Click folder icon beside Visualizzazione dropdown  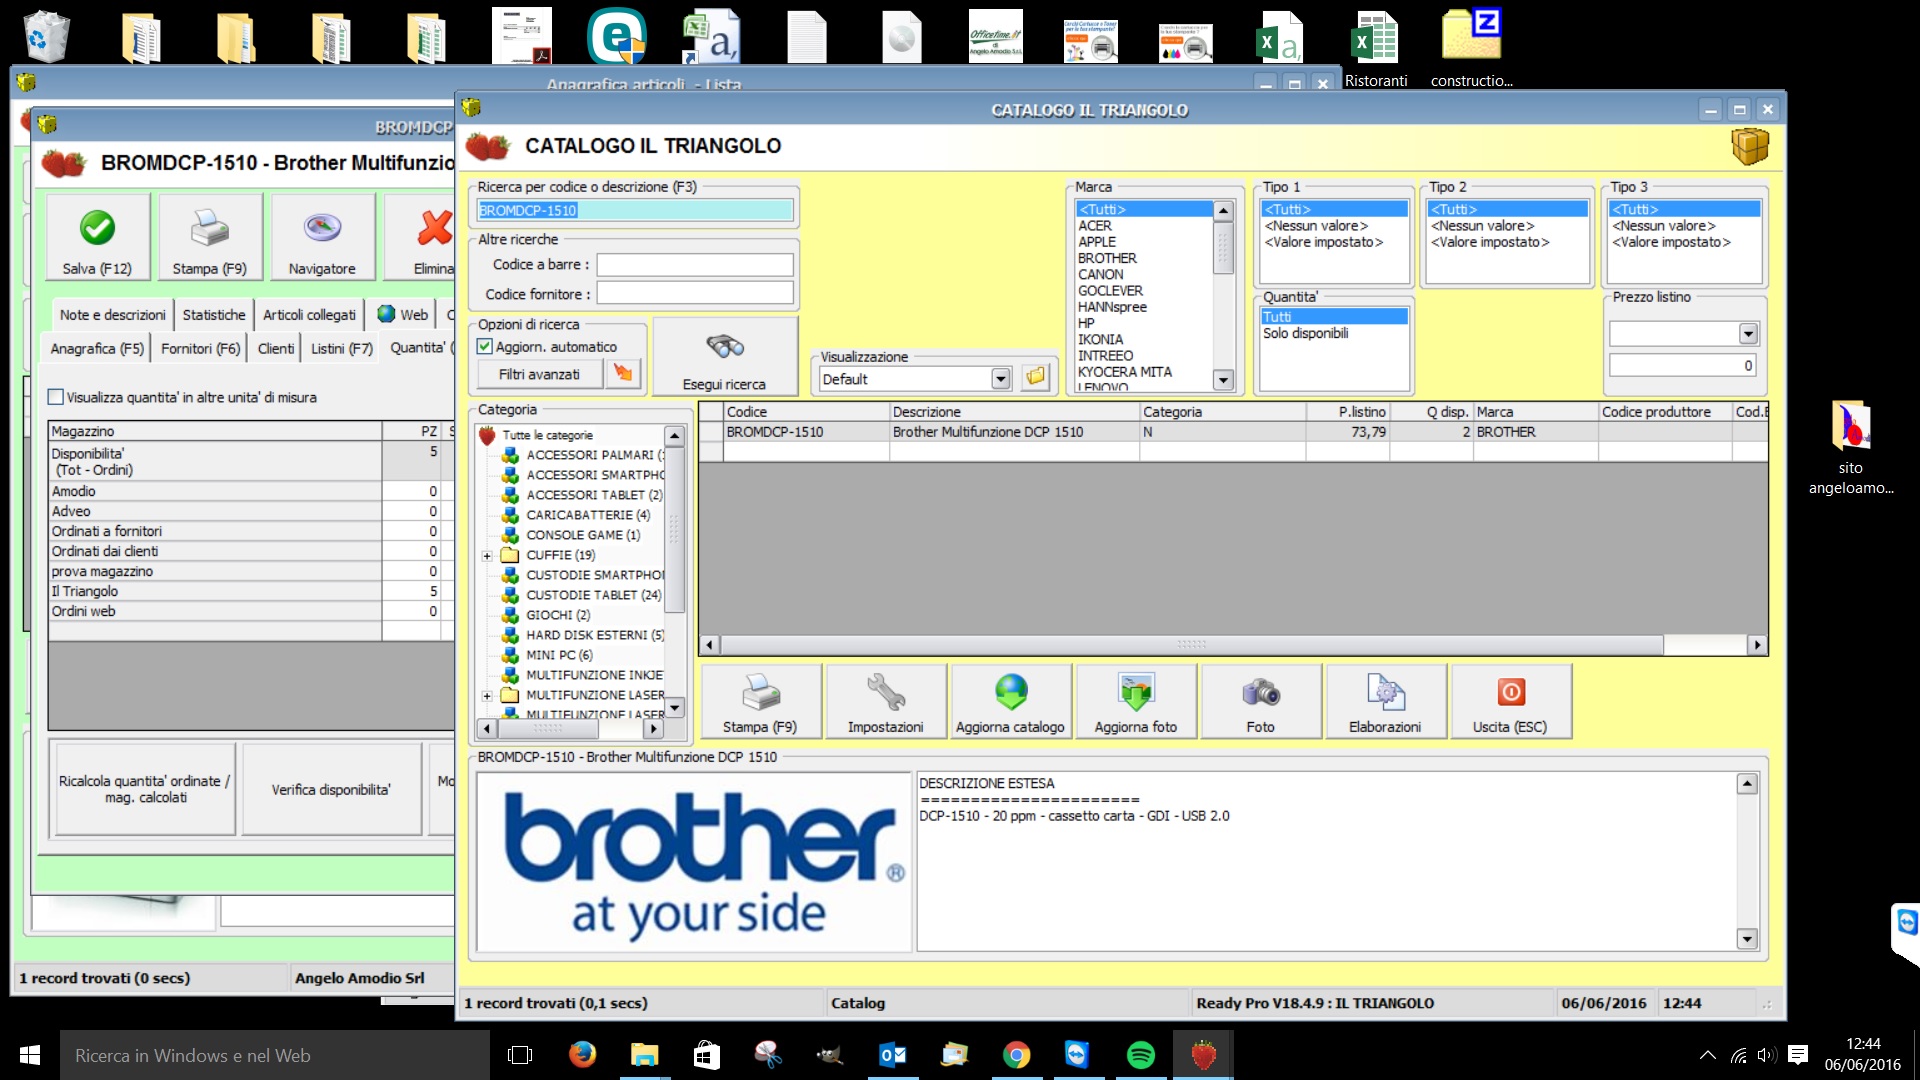point(1036,378)
